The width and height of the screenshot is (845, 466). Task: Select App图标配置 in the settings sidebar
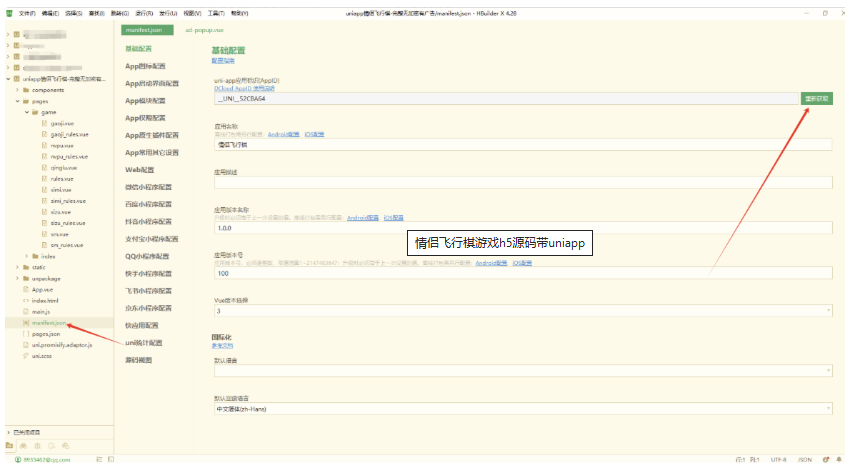coord(150,66)
